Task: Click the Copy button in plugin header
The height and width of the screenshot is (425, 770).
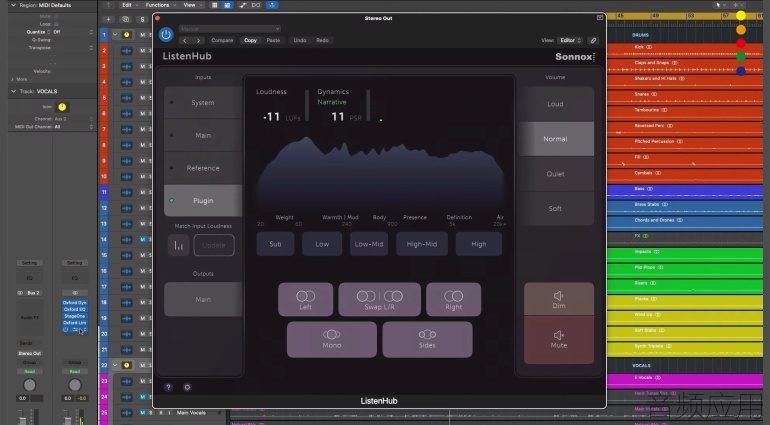Action: [250, 40]
